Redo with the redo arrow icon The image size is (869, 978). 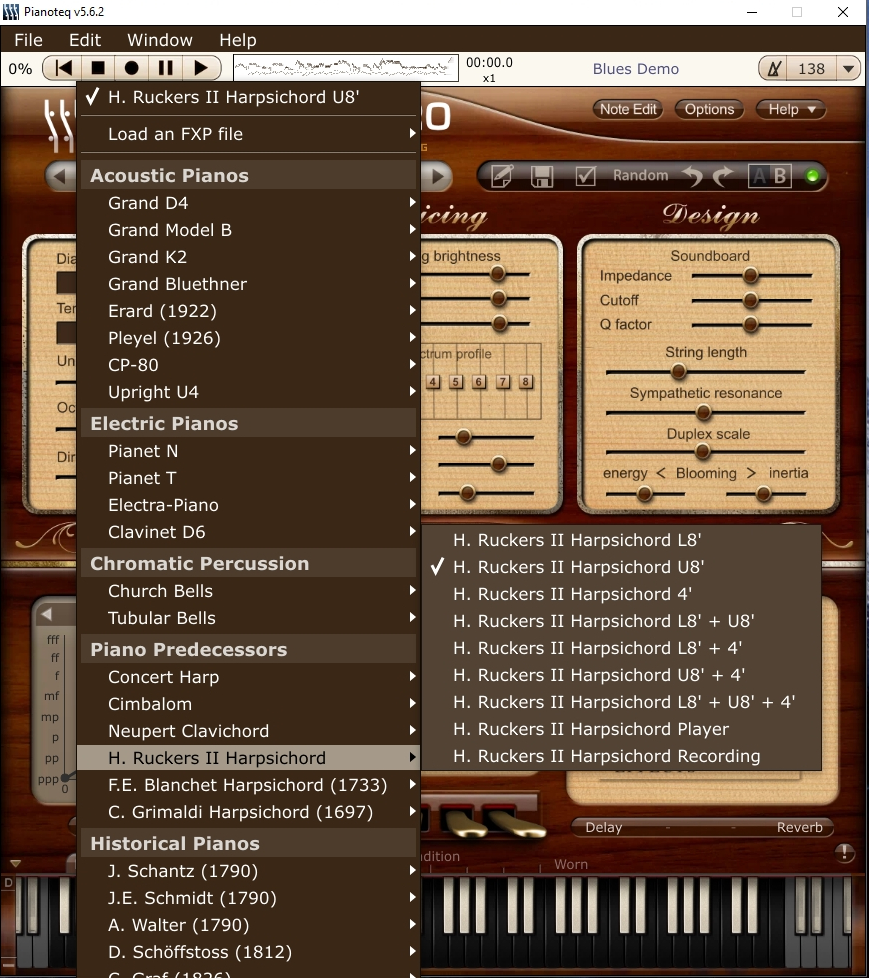[723, 177]
